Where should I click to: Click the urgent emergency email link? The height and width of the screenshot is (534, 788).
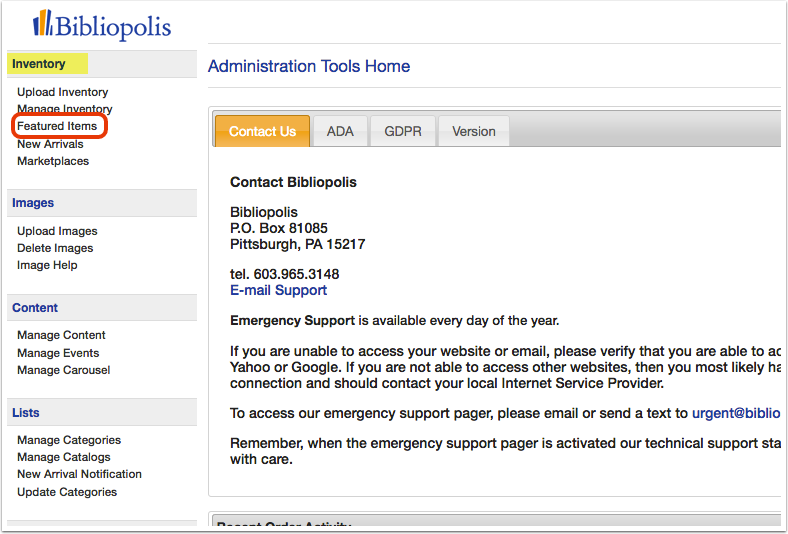click(736, 413)
